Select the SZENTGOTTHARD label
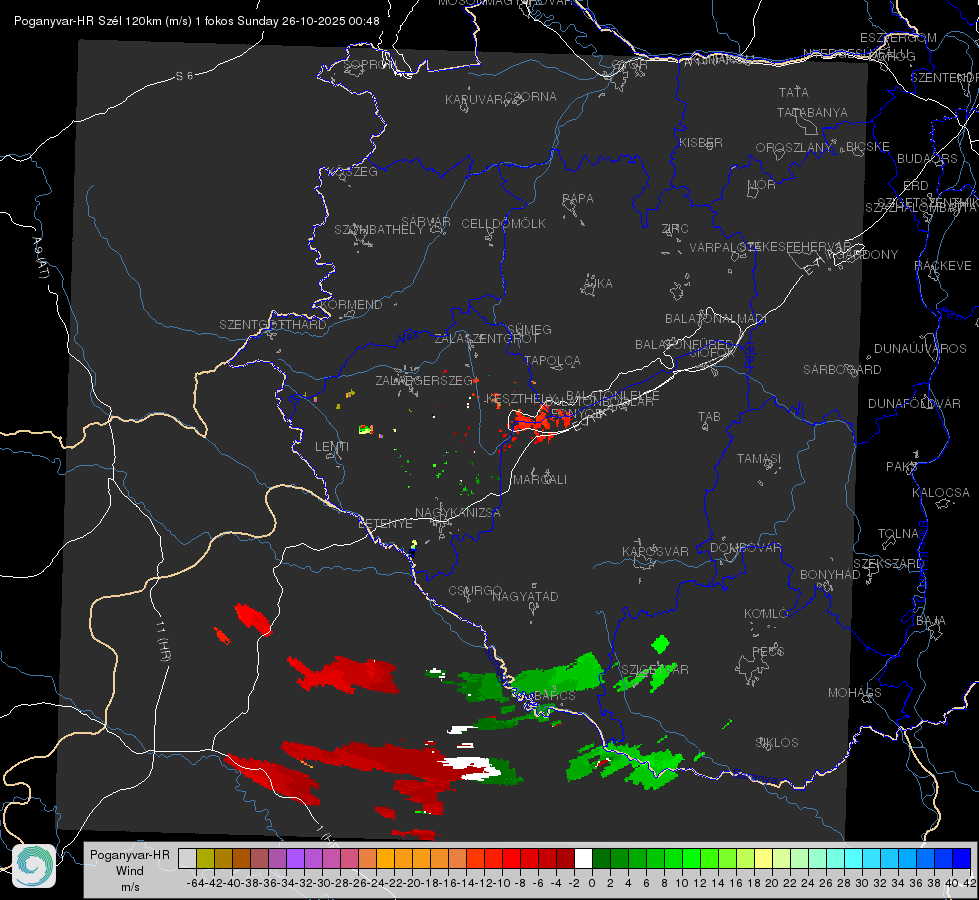Image resolution: width=979 pixels, height=900 pixels. click(273, 324)
